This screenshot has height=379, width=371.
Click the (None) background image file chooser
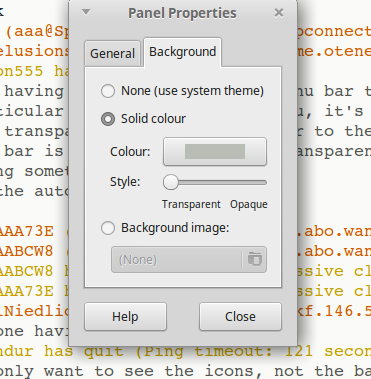point(189,260)
